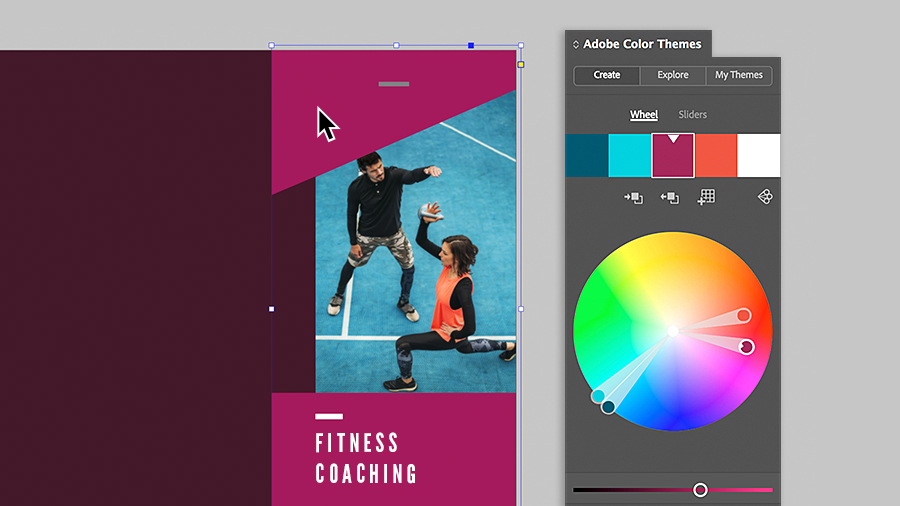The height and width of the screenshot is (506, 900).
Task: Select the white color swatch
Action: [x=758, y=155]
